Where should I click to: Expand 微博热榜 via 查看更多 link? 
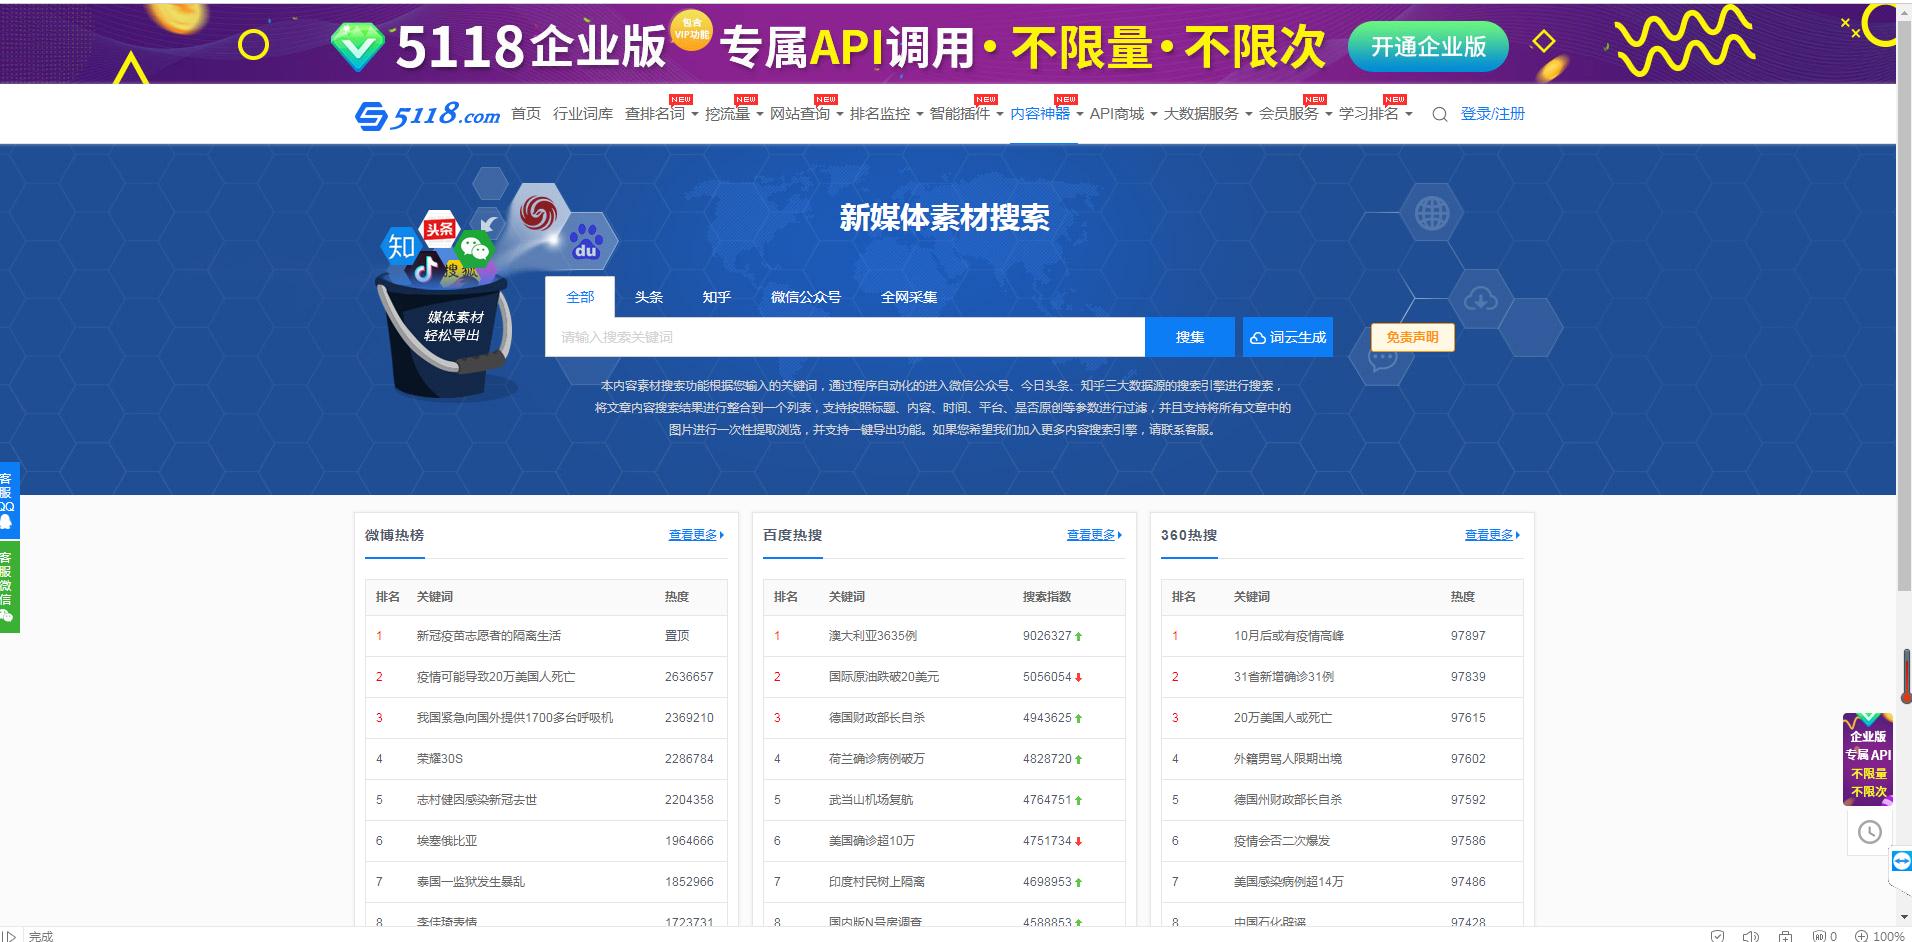696,535
